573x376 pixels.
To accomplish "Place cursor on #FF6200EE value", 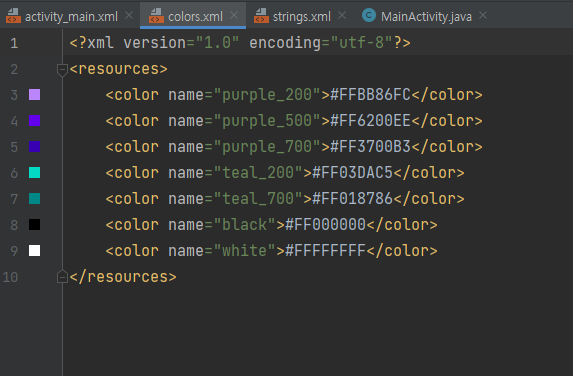I will tap(370, 121).
